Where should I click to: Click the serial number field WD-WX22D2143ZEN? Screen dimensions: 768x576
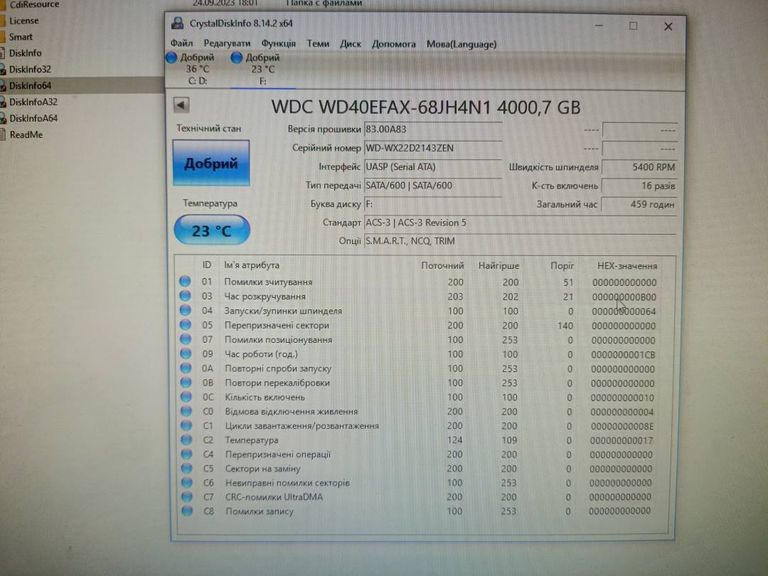(x=433, y=148)
